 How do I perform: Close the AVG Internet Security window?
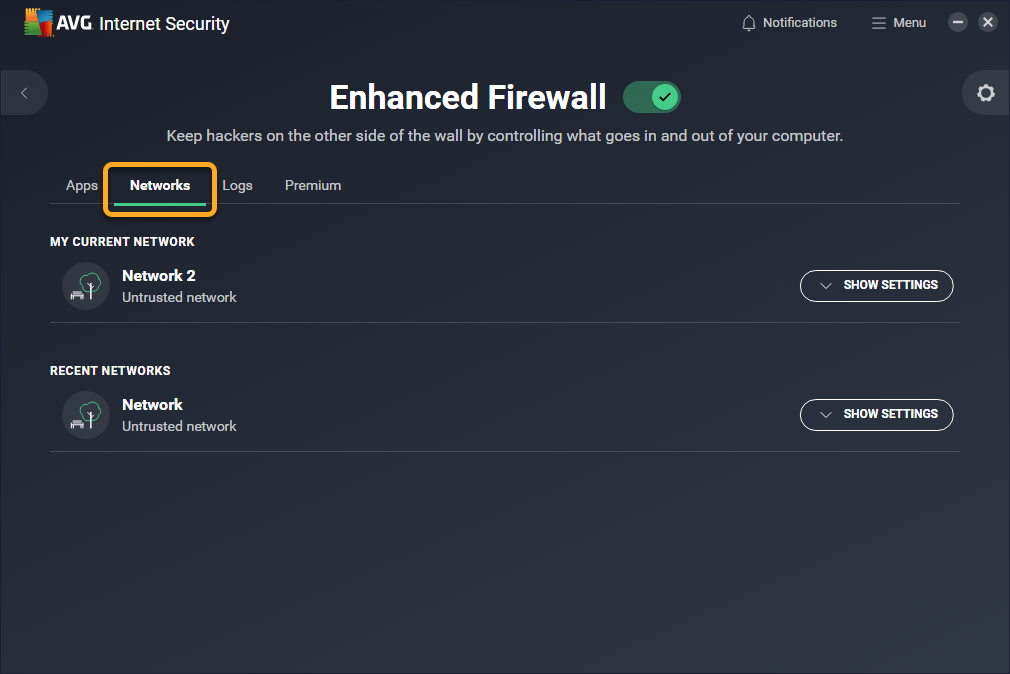(988, 22)
